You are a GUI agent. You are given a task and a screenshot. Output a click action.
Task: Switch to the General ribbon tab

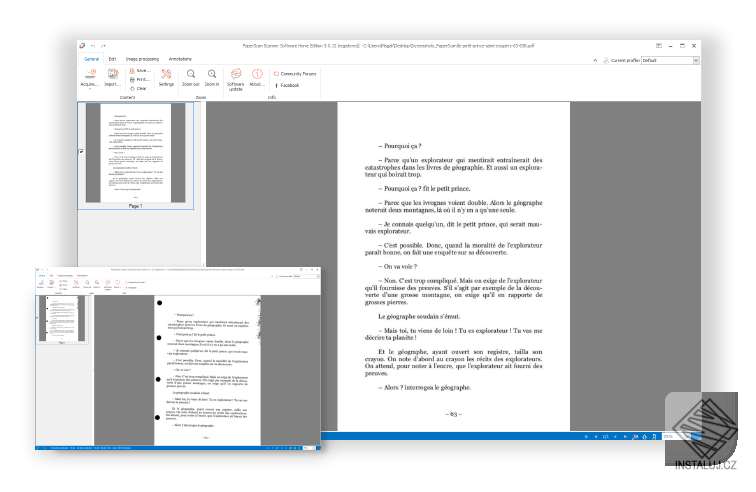(91, 59)
